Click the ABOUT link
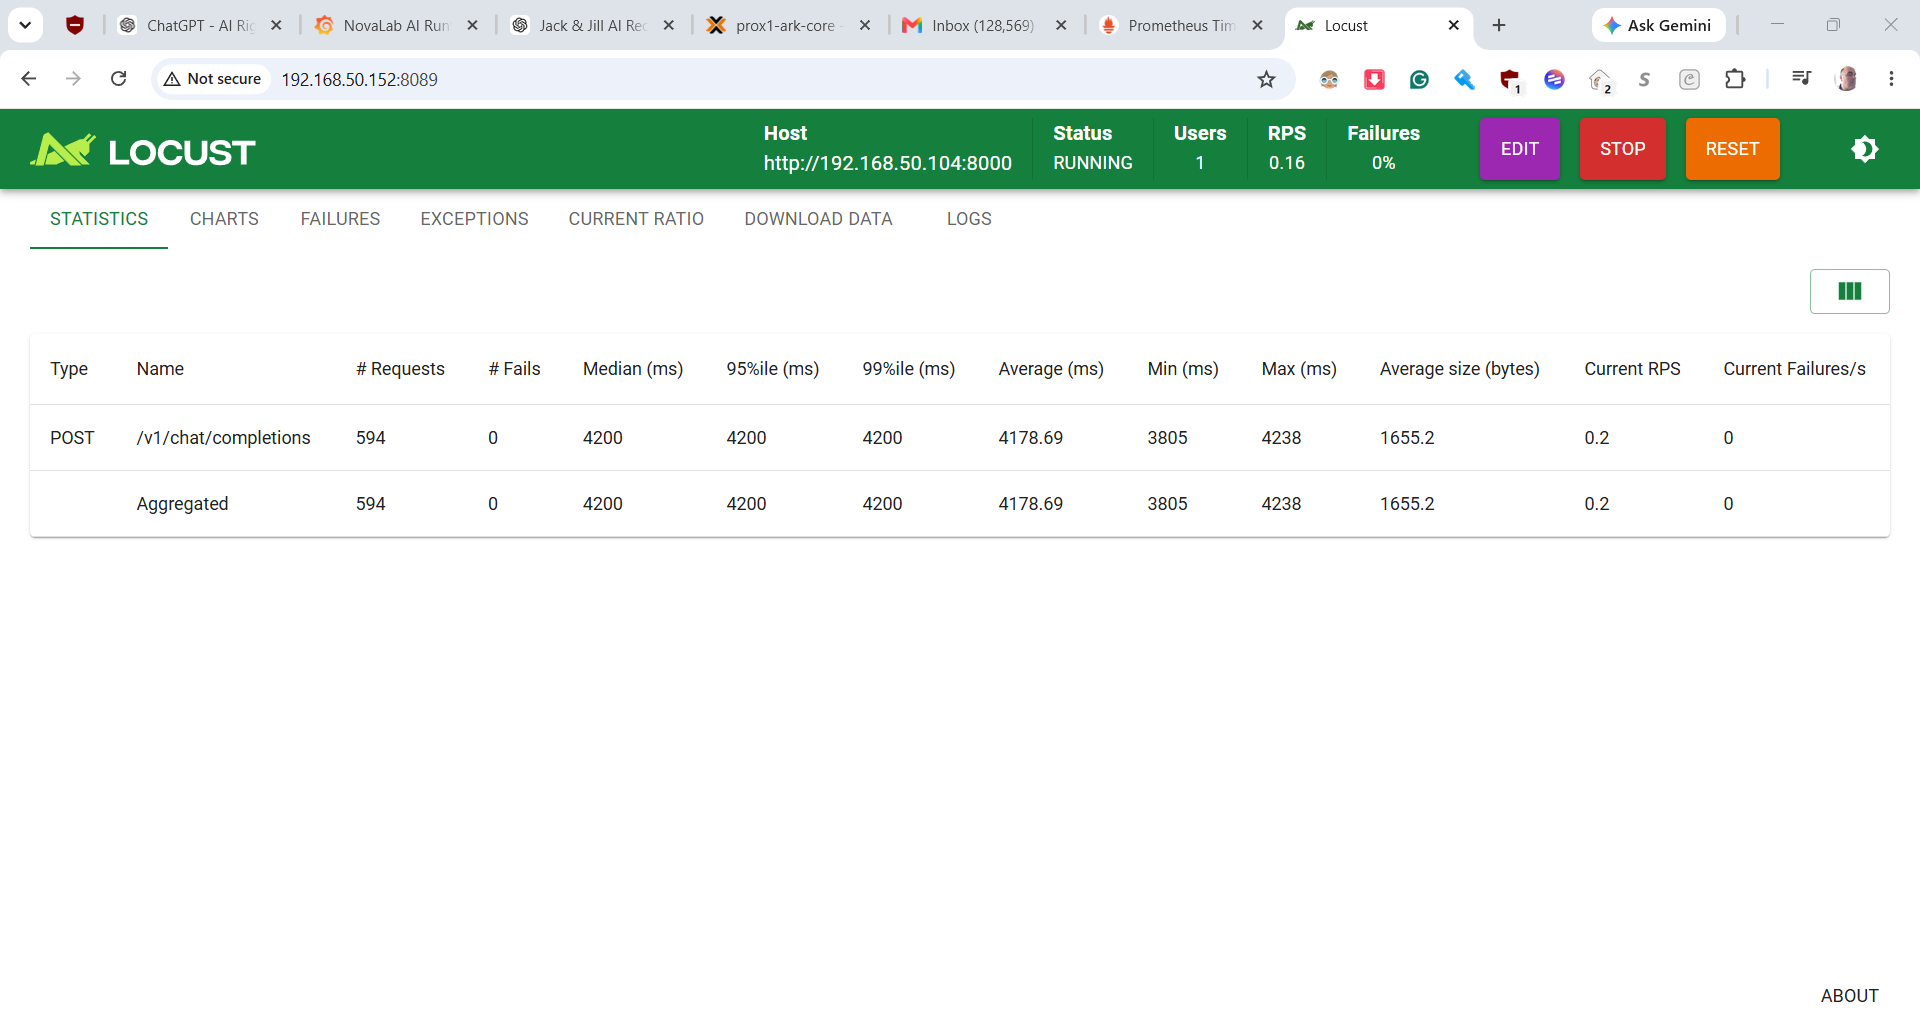Image resolution: width=1920 pixels, height=1020 pixels. pos(1849,996)
